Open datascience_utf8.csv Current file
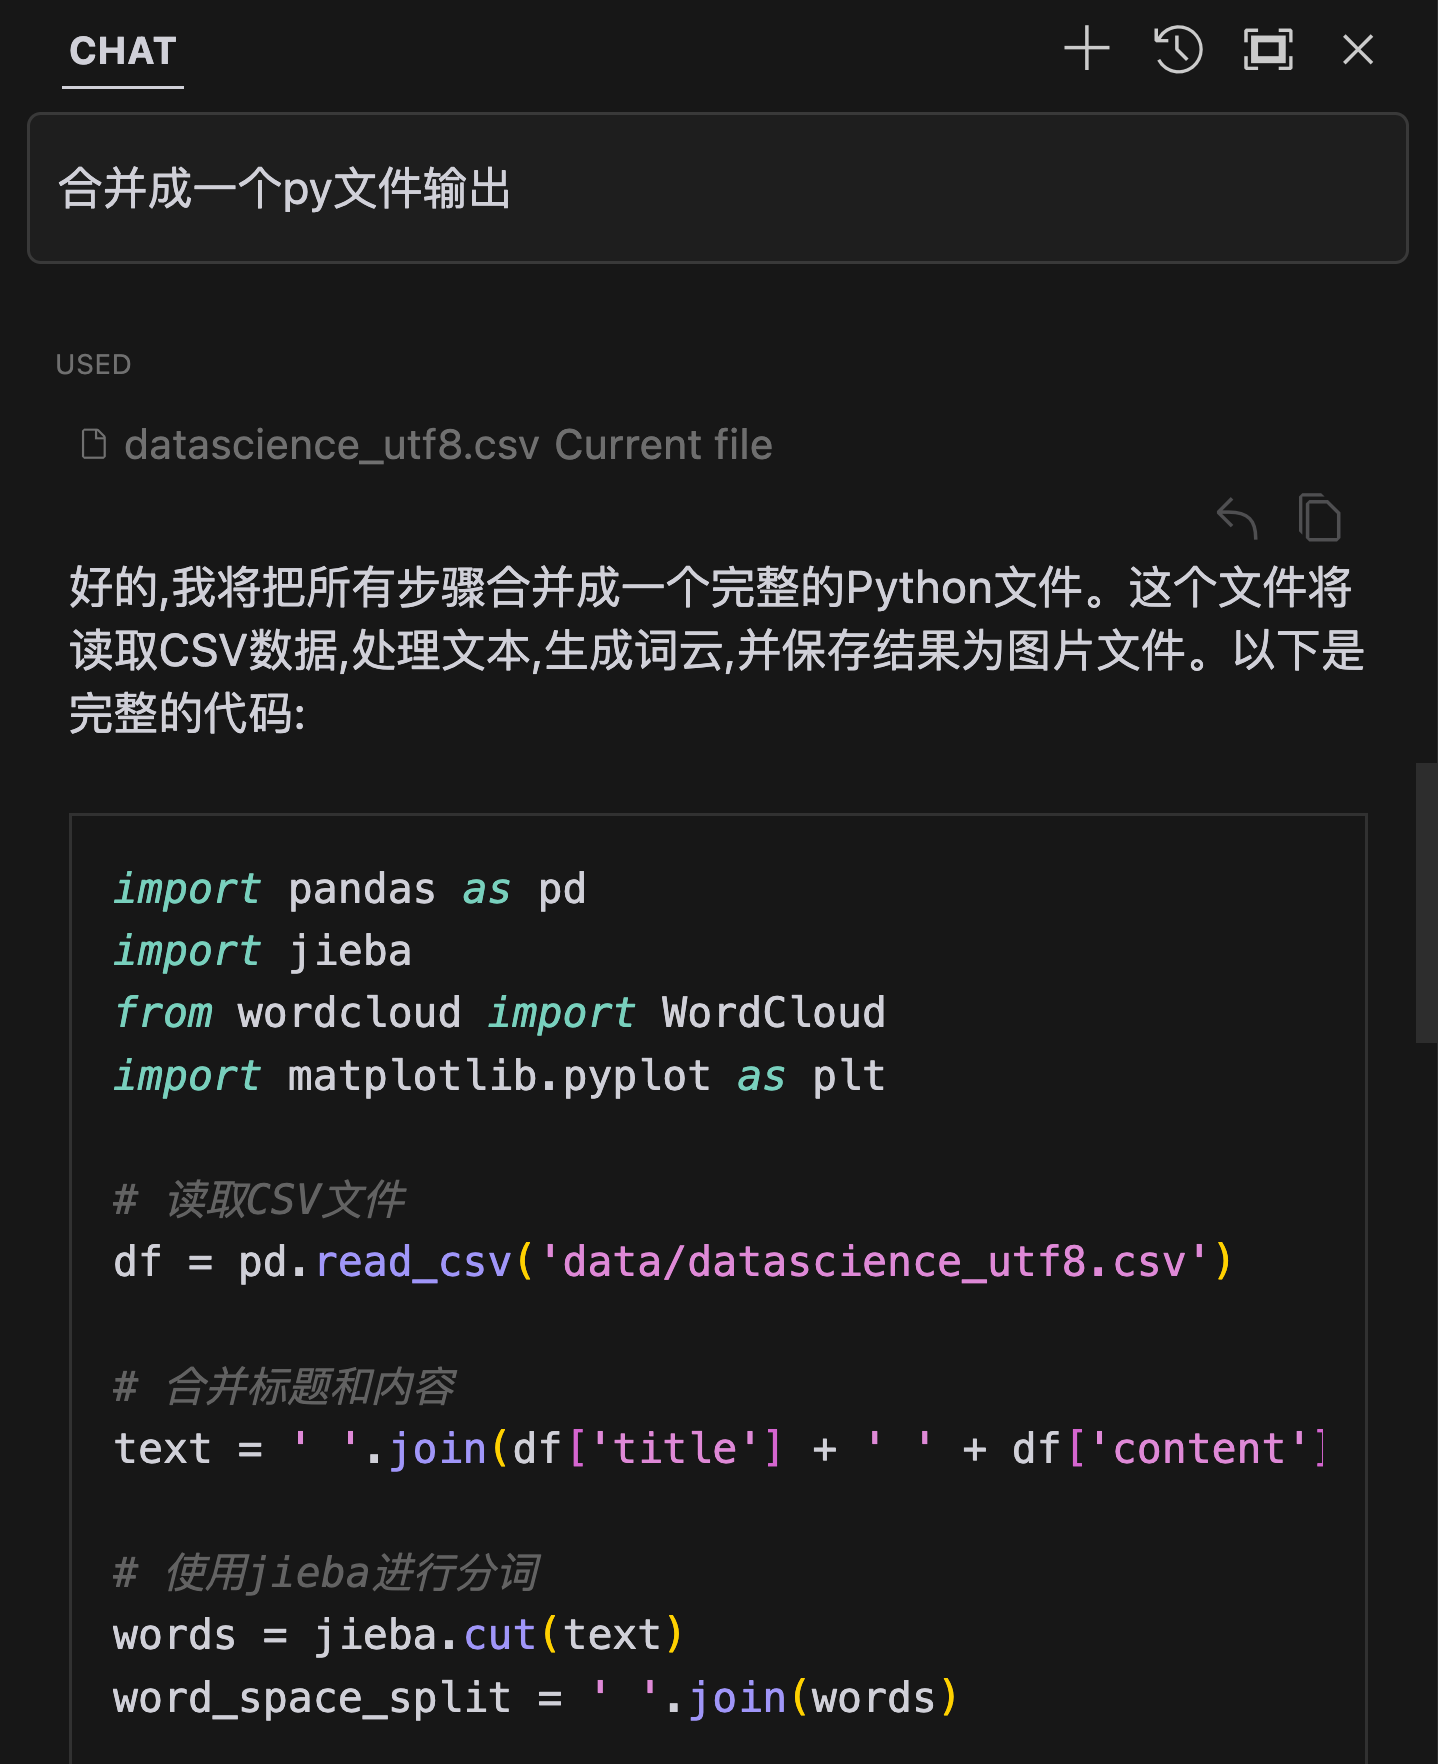The width and height of the screenshot is (1438, 1764). tap(447, 444)
